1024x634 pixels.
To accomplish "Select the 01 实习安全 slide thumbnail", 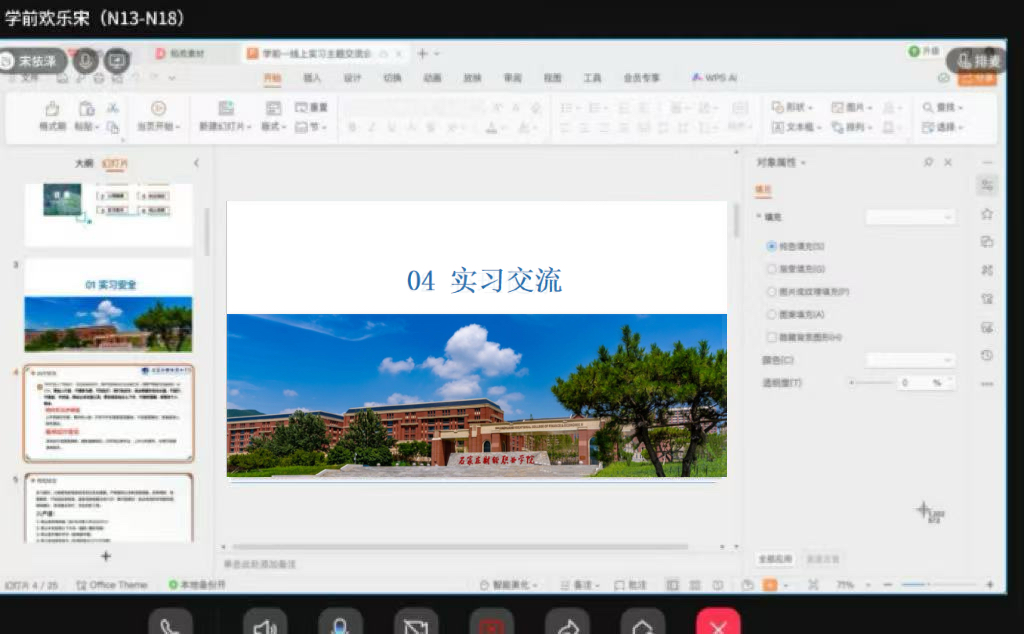I will (108, 305).
